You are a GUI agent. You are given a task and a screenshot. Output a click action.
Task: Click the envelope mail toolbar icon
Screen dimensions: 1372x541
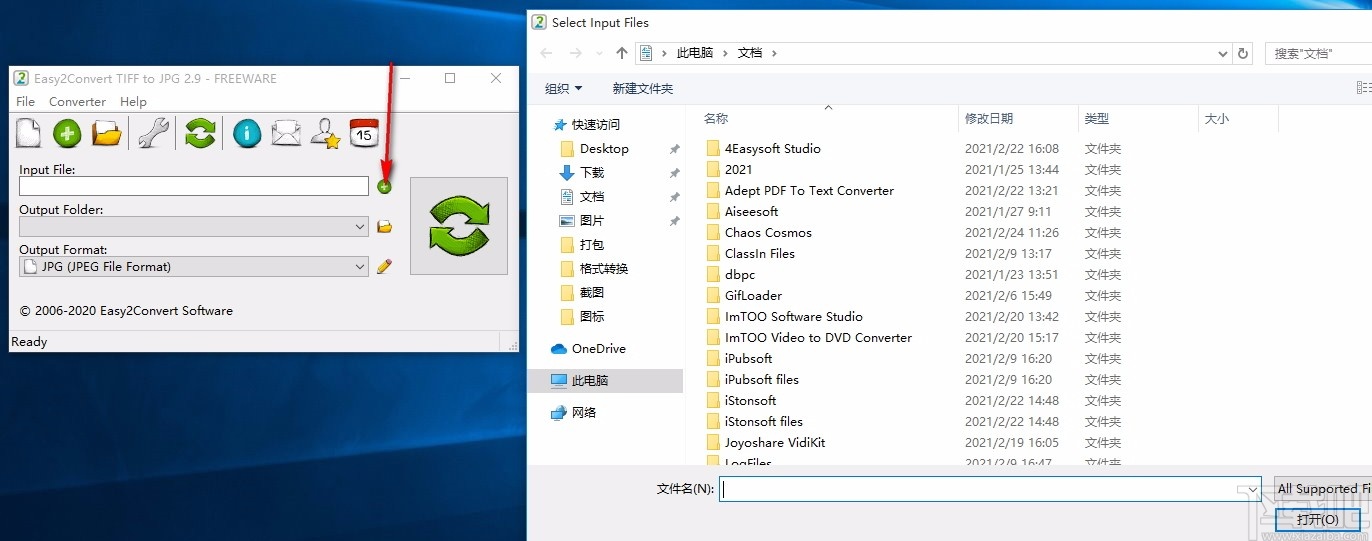(x=286, y=133)
